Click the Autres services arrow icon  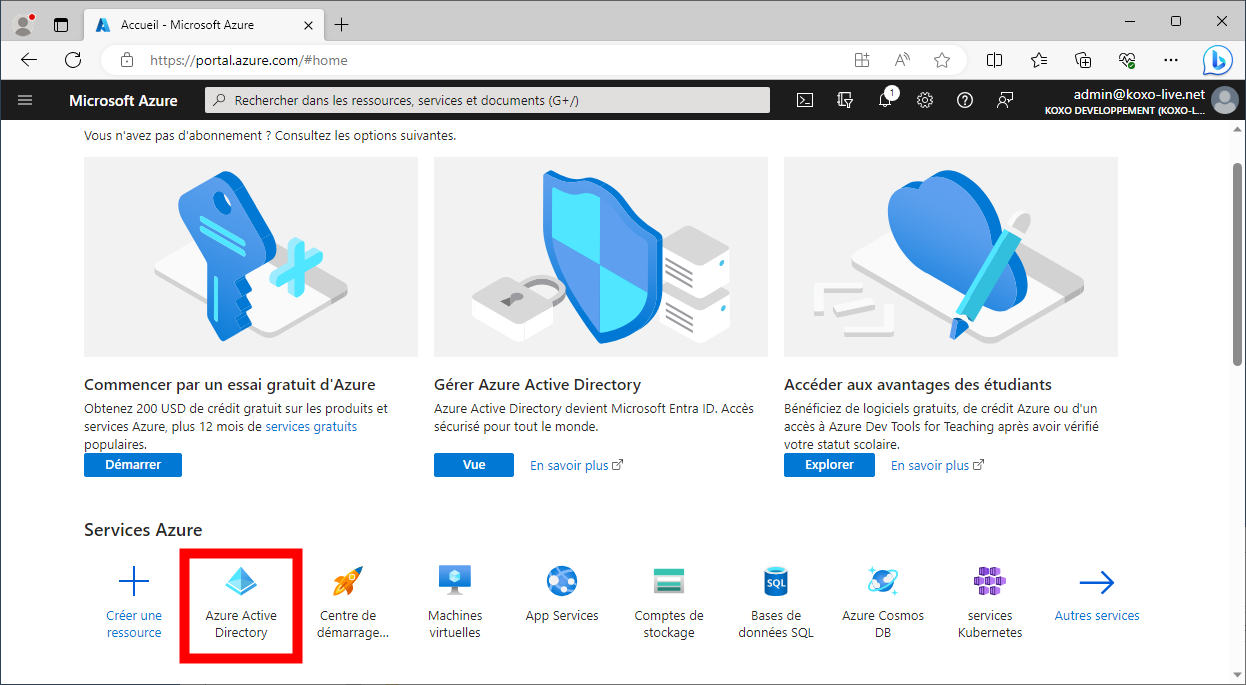click(1097, 582)
